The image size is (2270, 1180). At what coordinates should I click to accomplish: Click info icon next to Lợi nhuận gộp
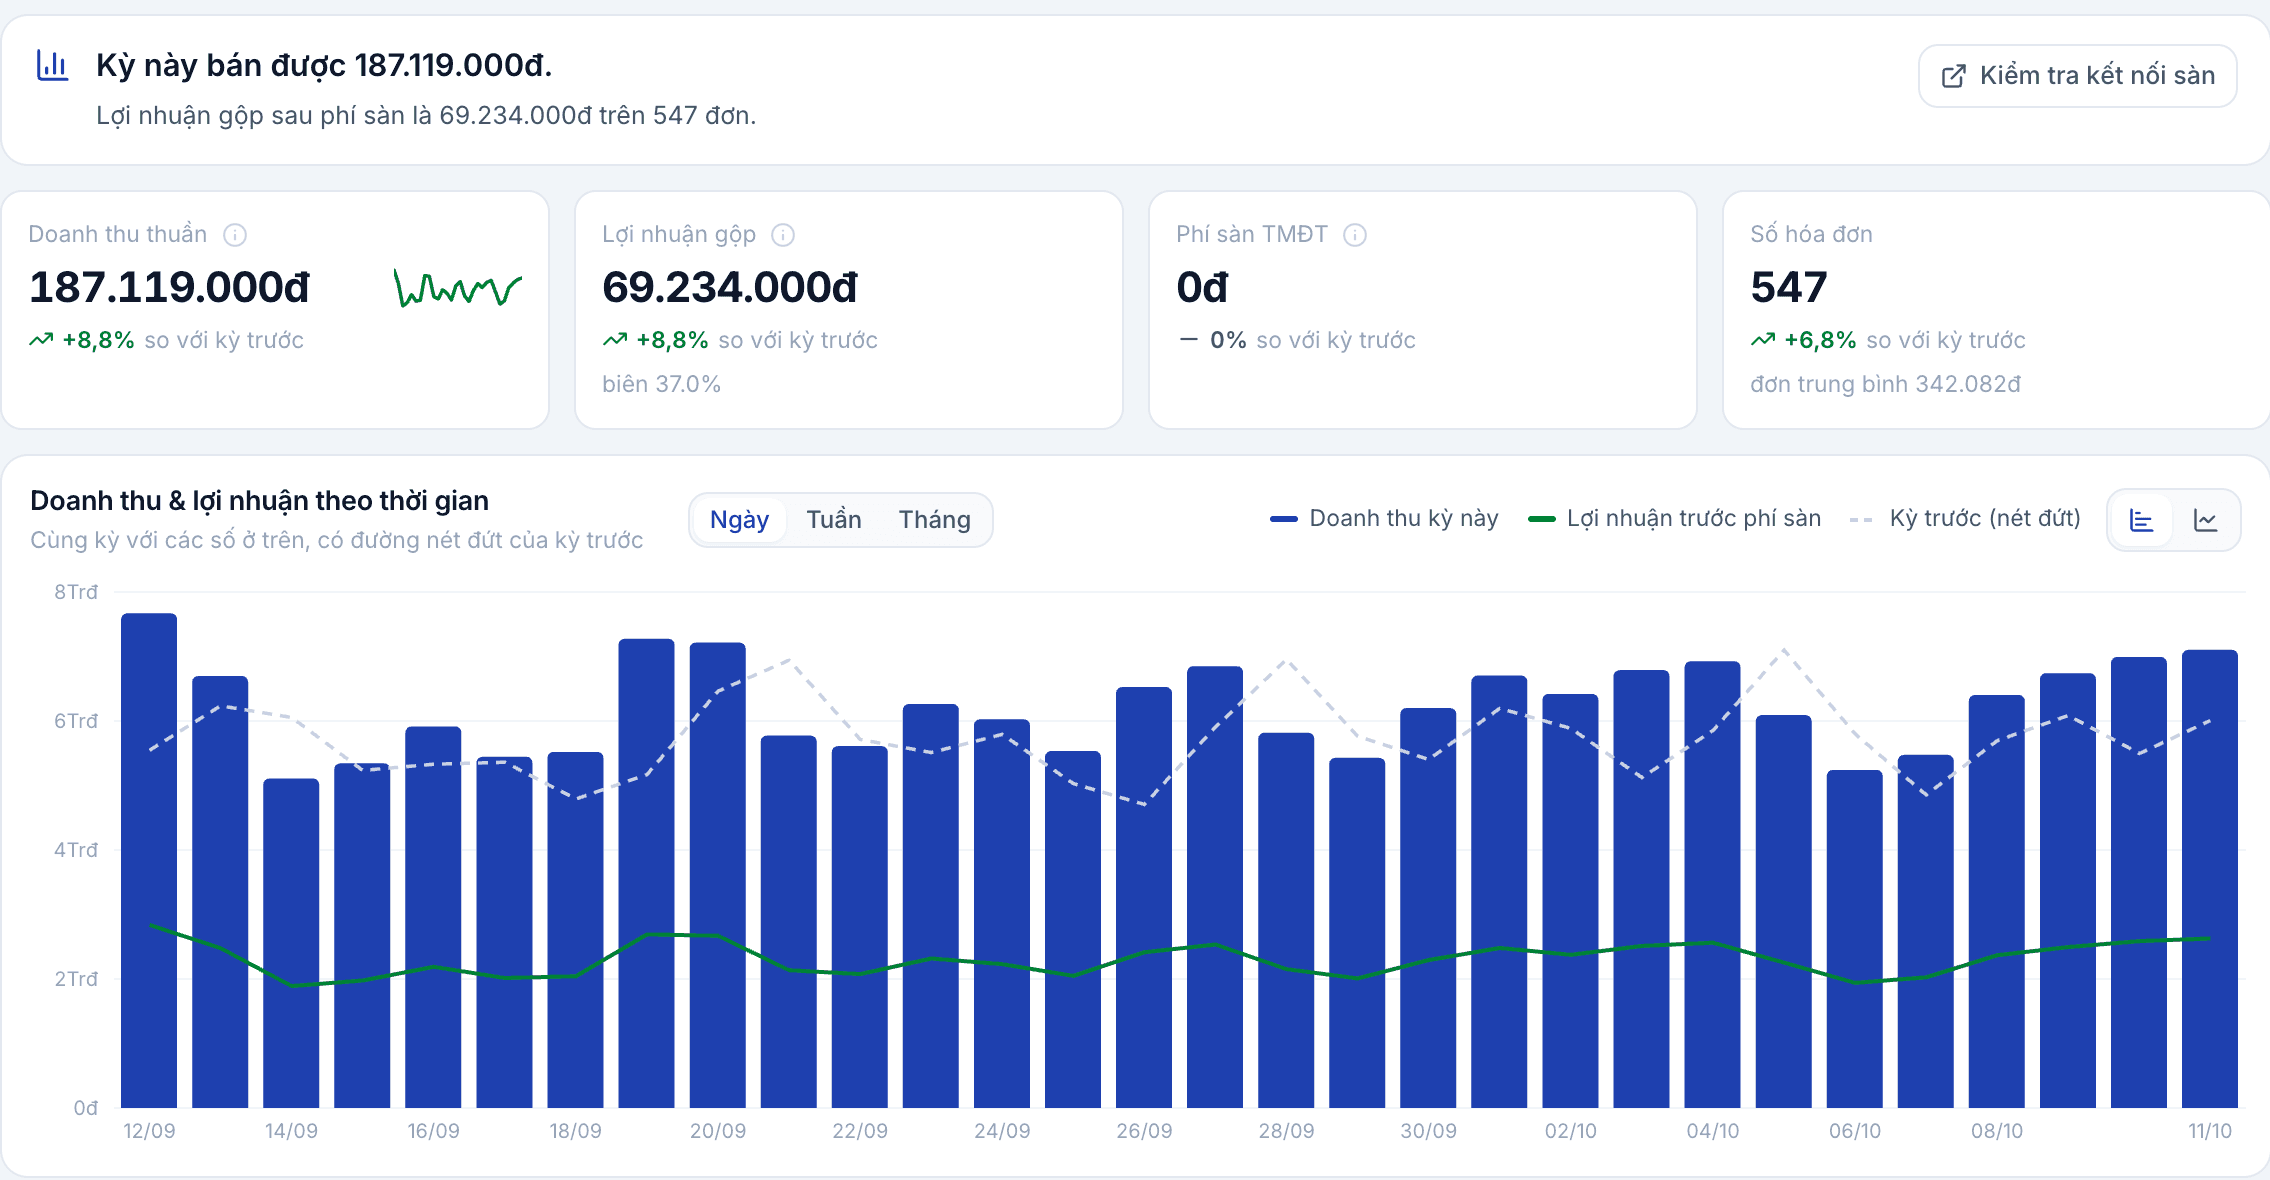point(783,235)
